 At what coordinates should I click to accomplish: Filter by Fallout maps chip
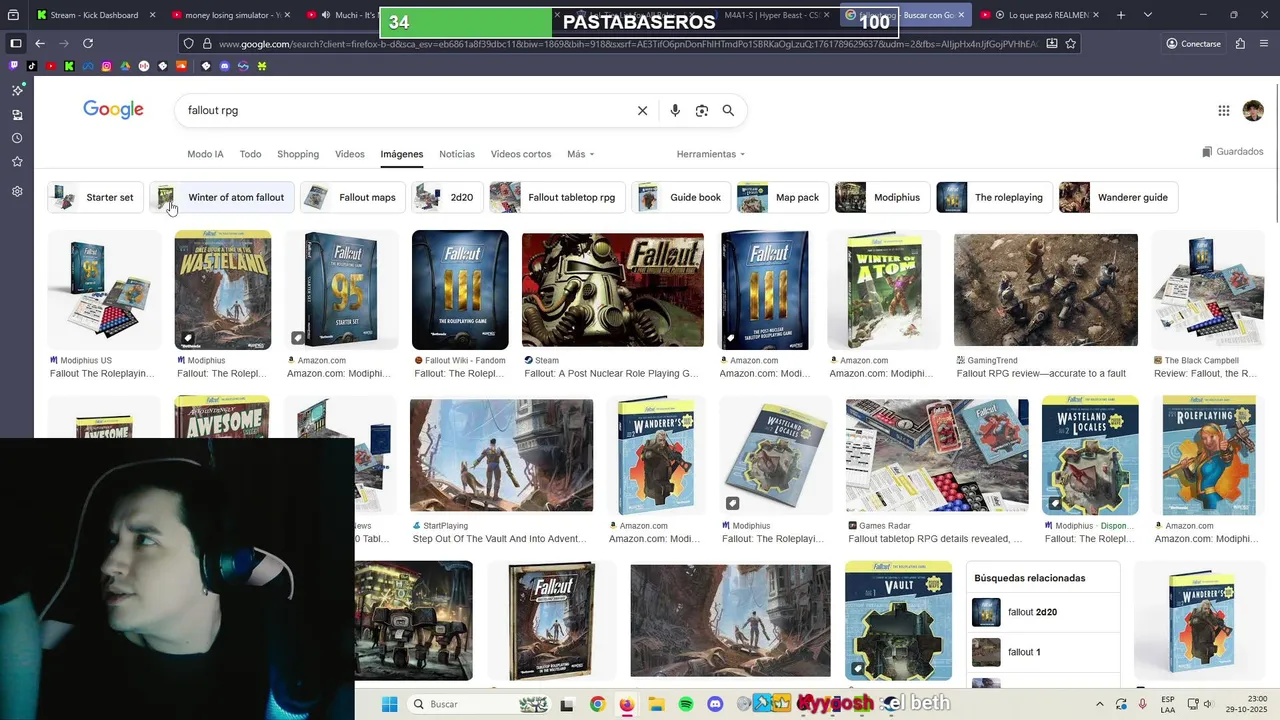[353, 197]
